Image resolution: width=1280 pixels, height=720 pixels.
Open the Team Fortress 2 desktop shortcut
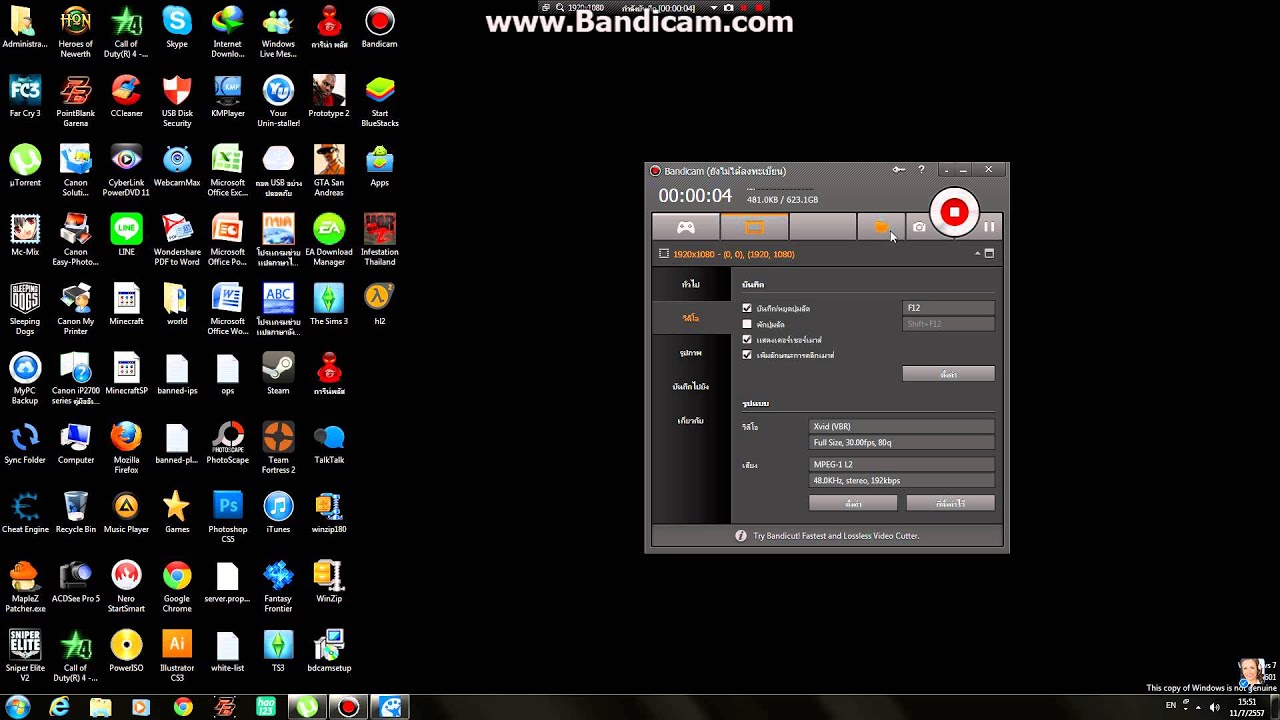pos(278,449)
